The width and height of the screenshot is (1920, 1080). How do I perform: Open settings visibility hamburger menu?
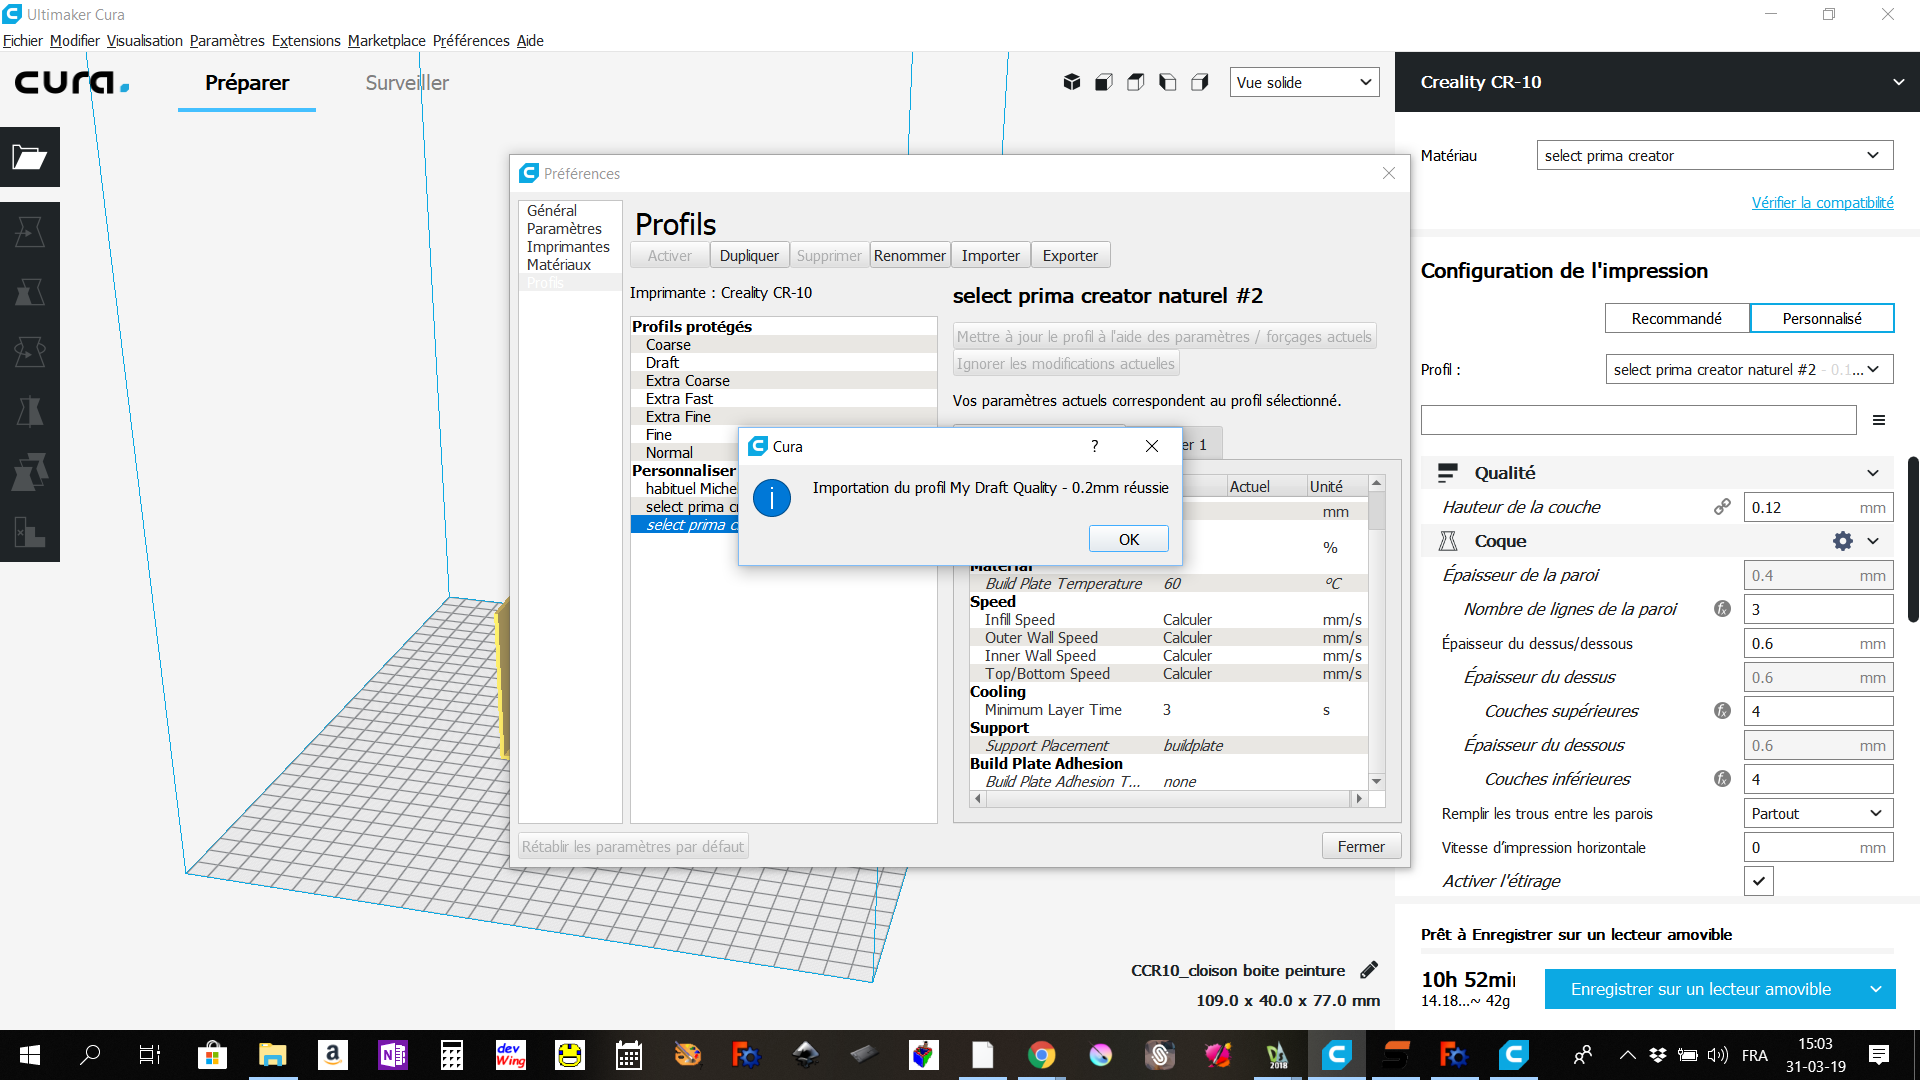(1879, 420)
